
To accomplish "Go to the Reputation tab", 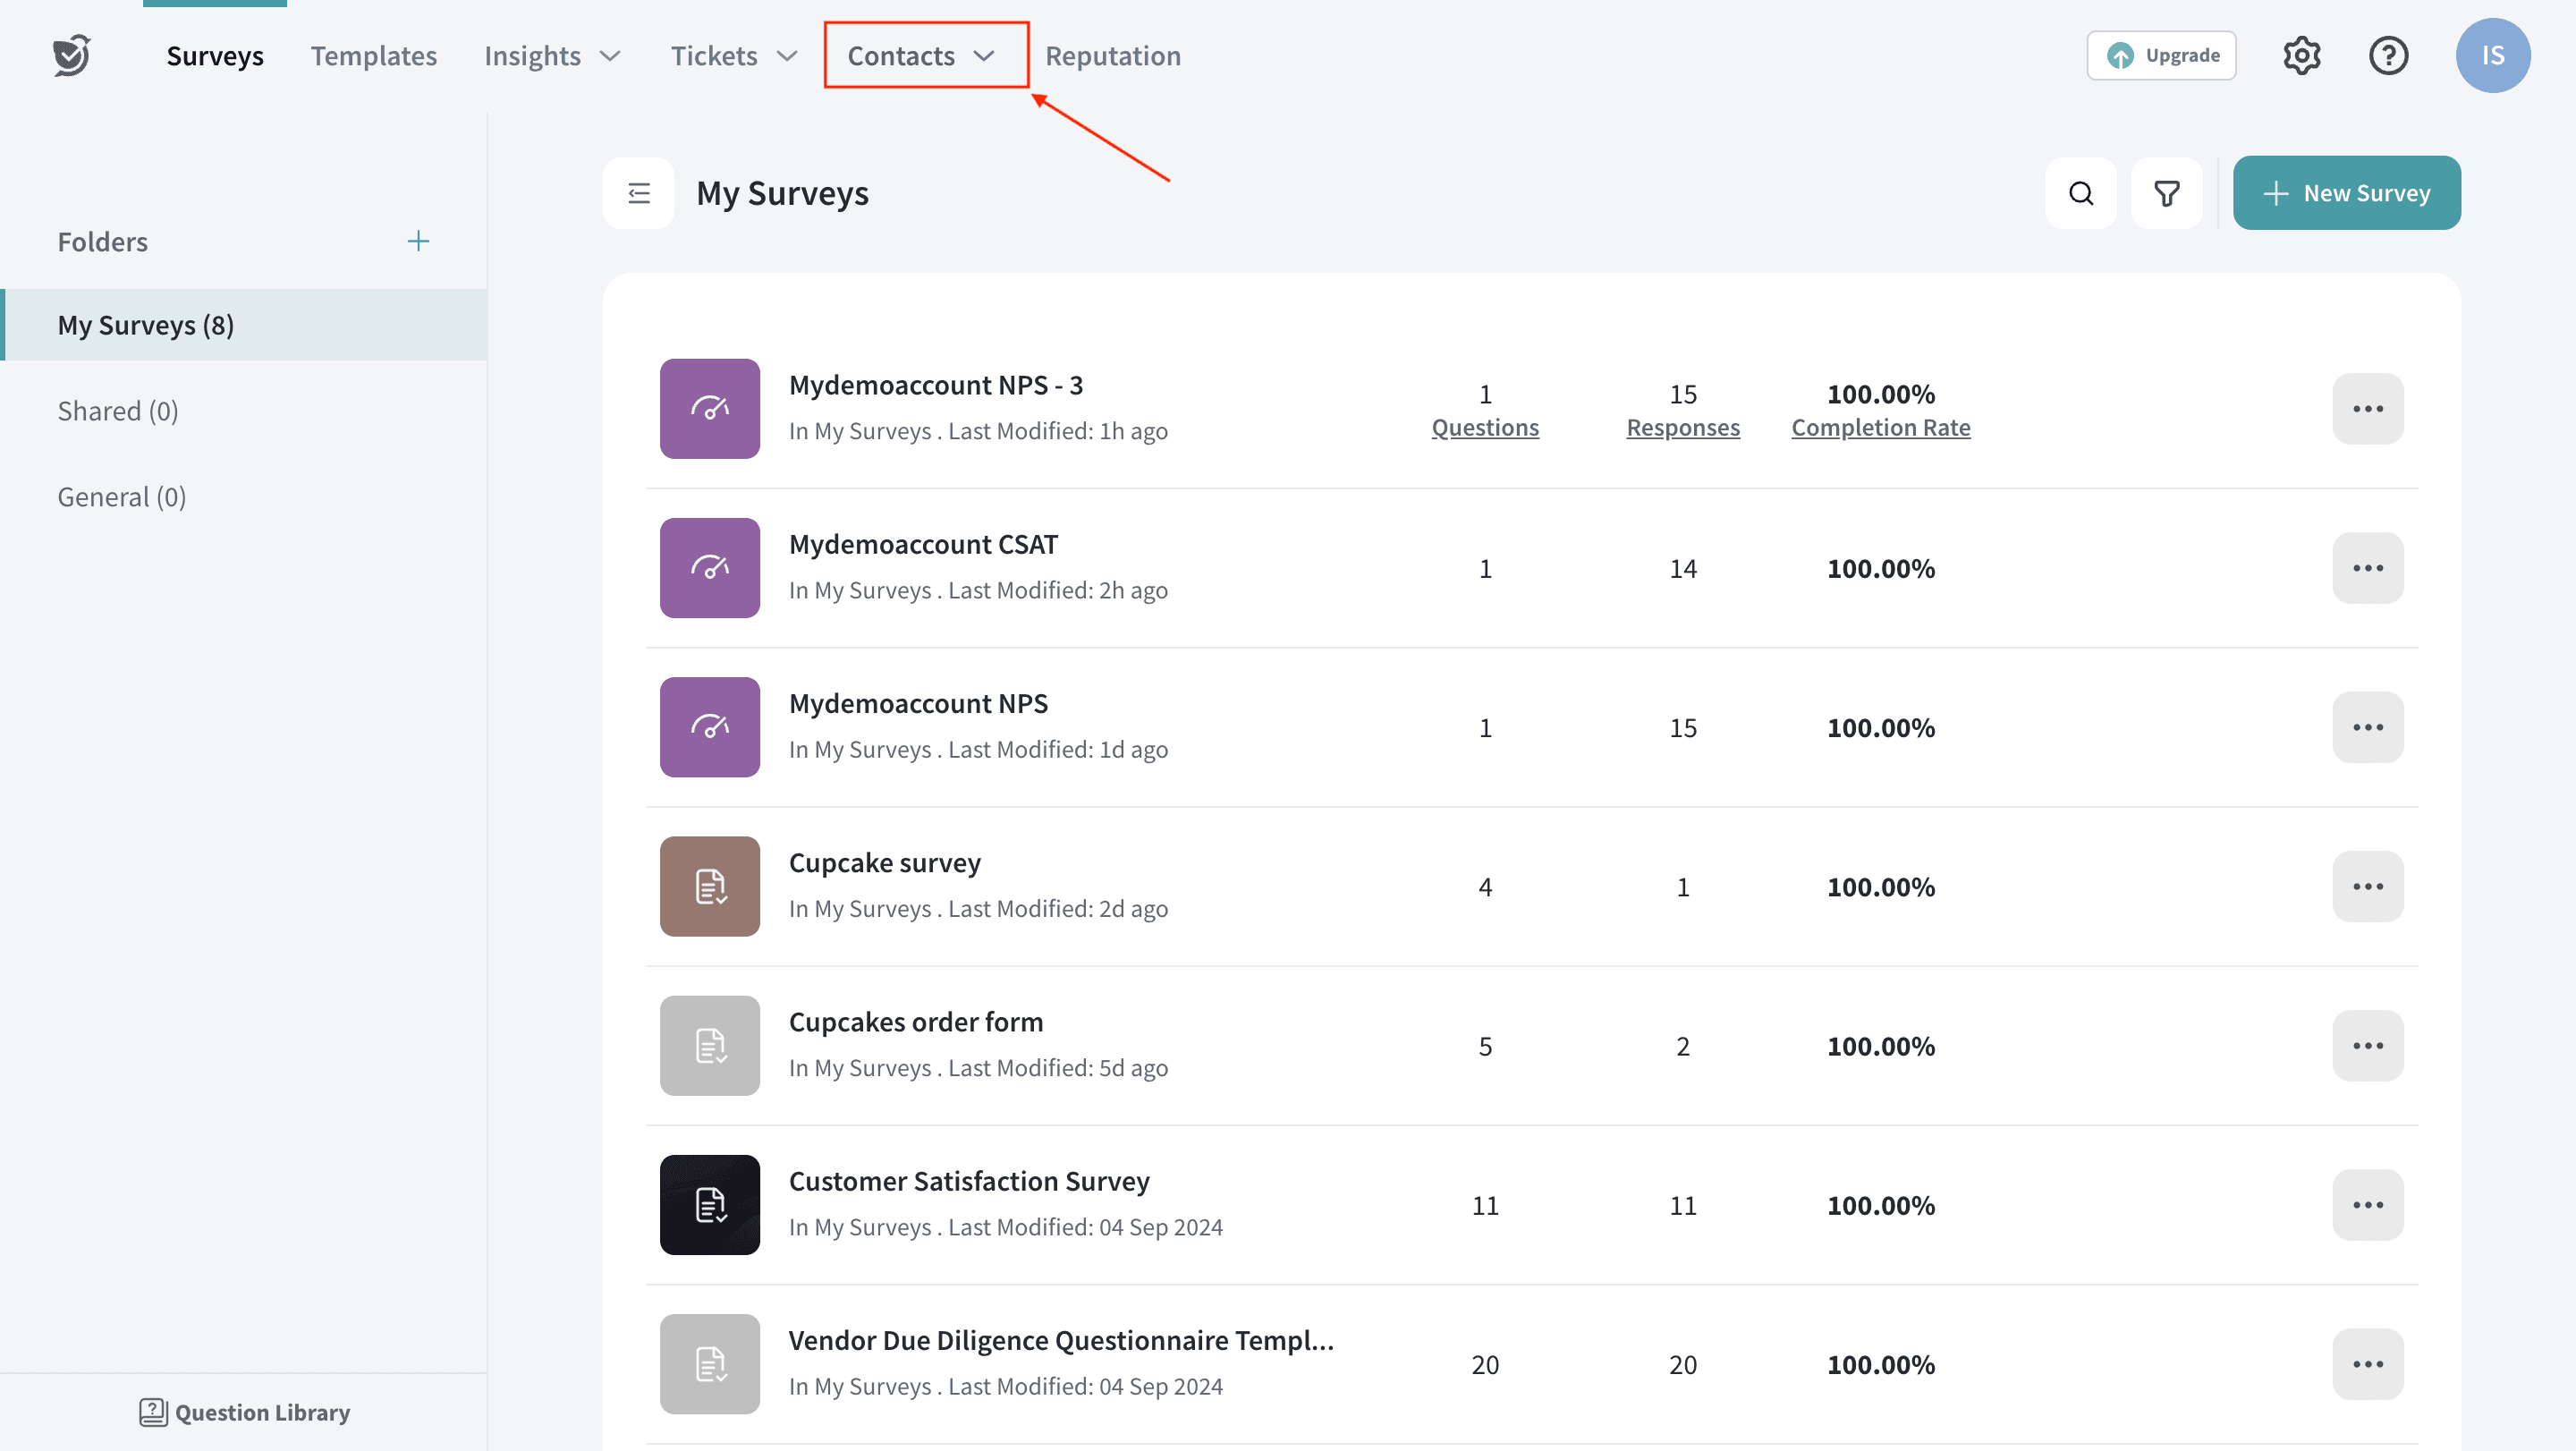I will pyautogui.click(x=1112, y=56).
